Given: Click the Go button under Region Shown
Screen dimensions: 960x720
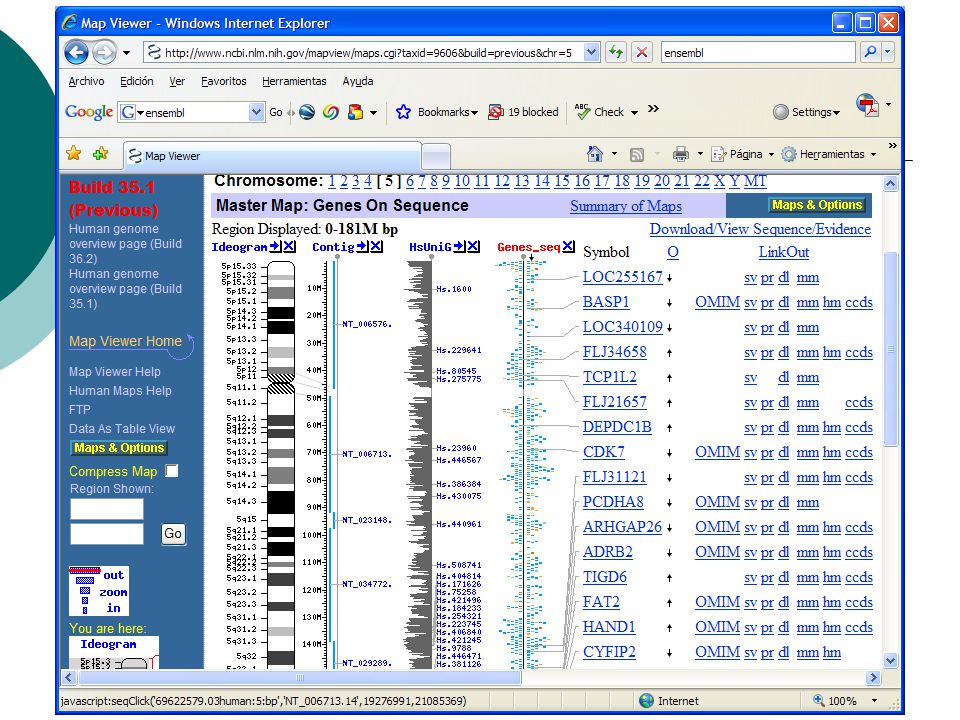Looking at the screenshot, I should [173, 533].
